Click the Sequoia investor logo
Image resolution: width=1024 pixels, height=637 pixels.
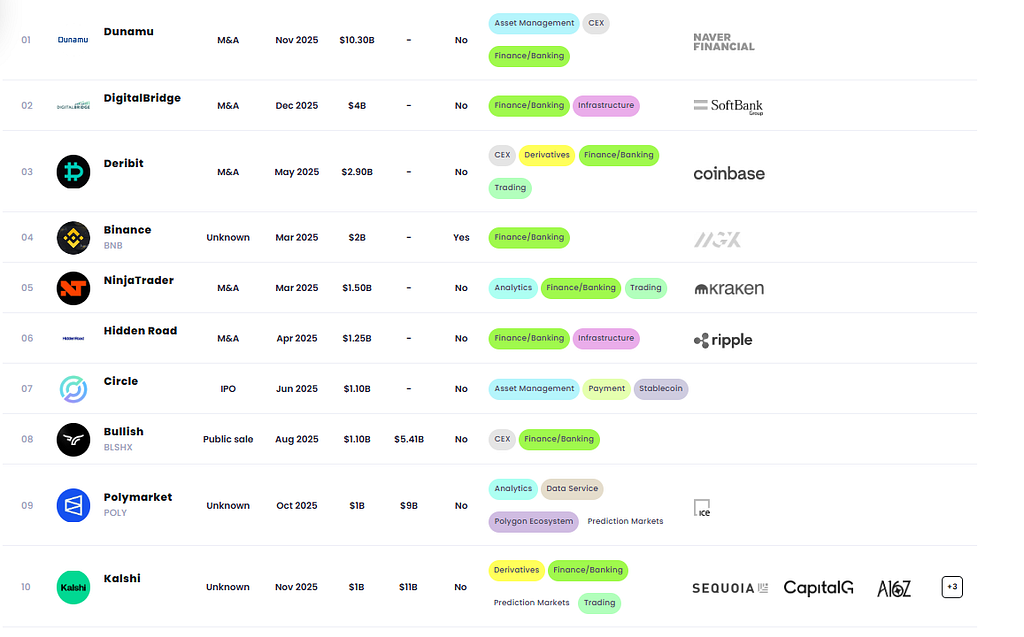pos(730,589)
